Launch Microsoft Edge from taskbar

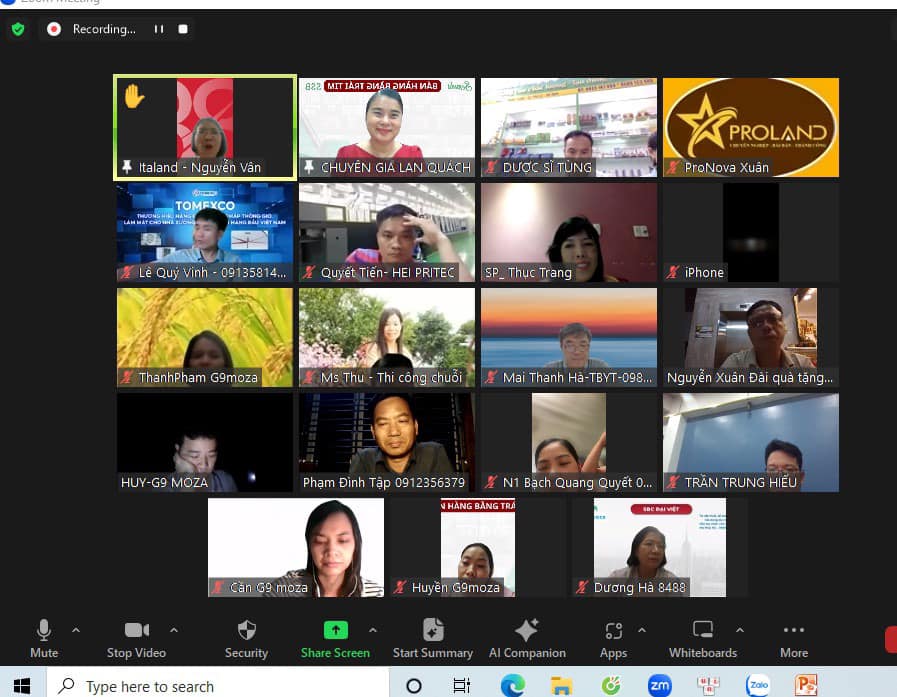click(513, 686)
